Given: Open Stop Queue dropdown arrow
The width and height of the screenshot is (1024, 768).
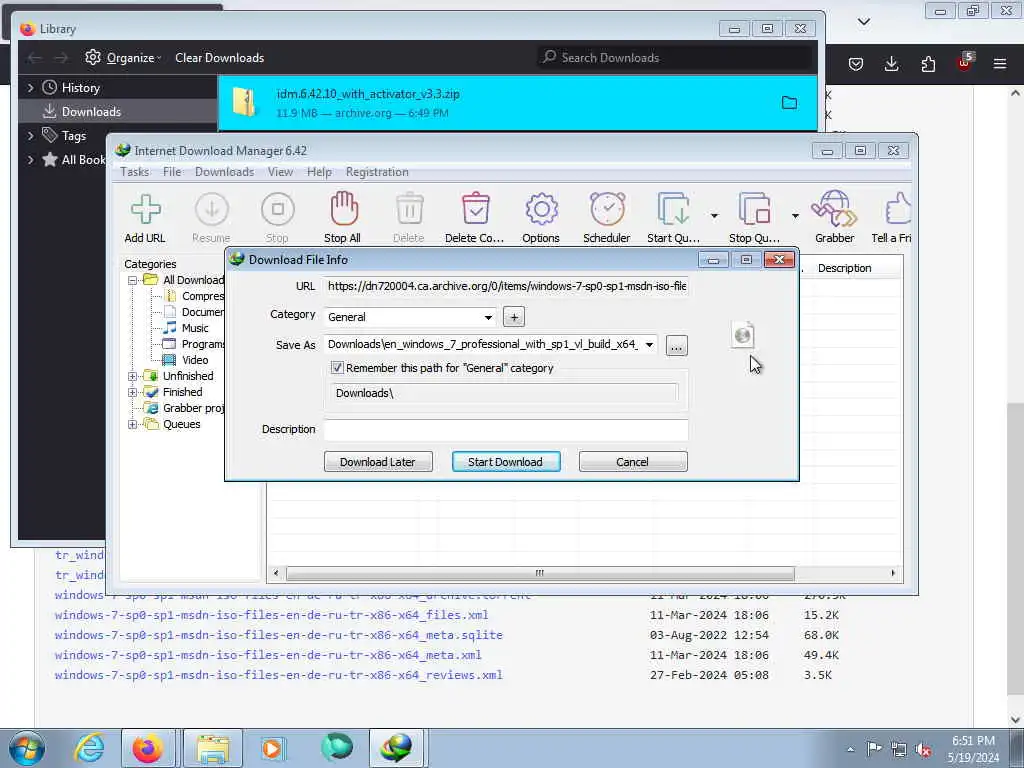Looking at the screenshot, I should [795, 216].
